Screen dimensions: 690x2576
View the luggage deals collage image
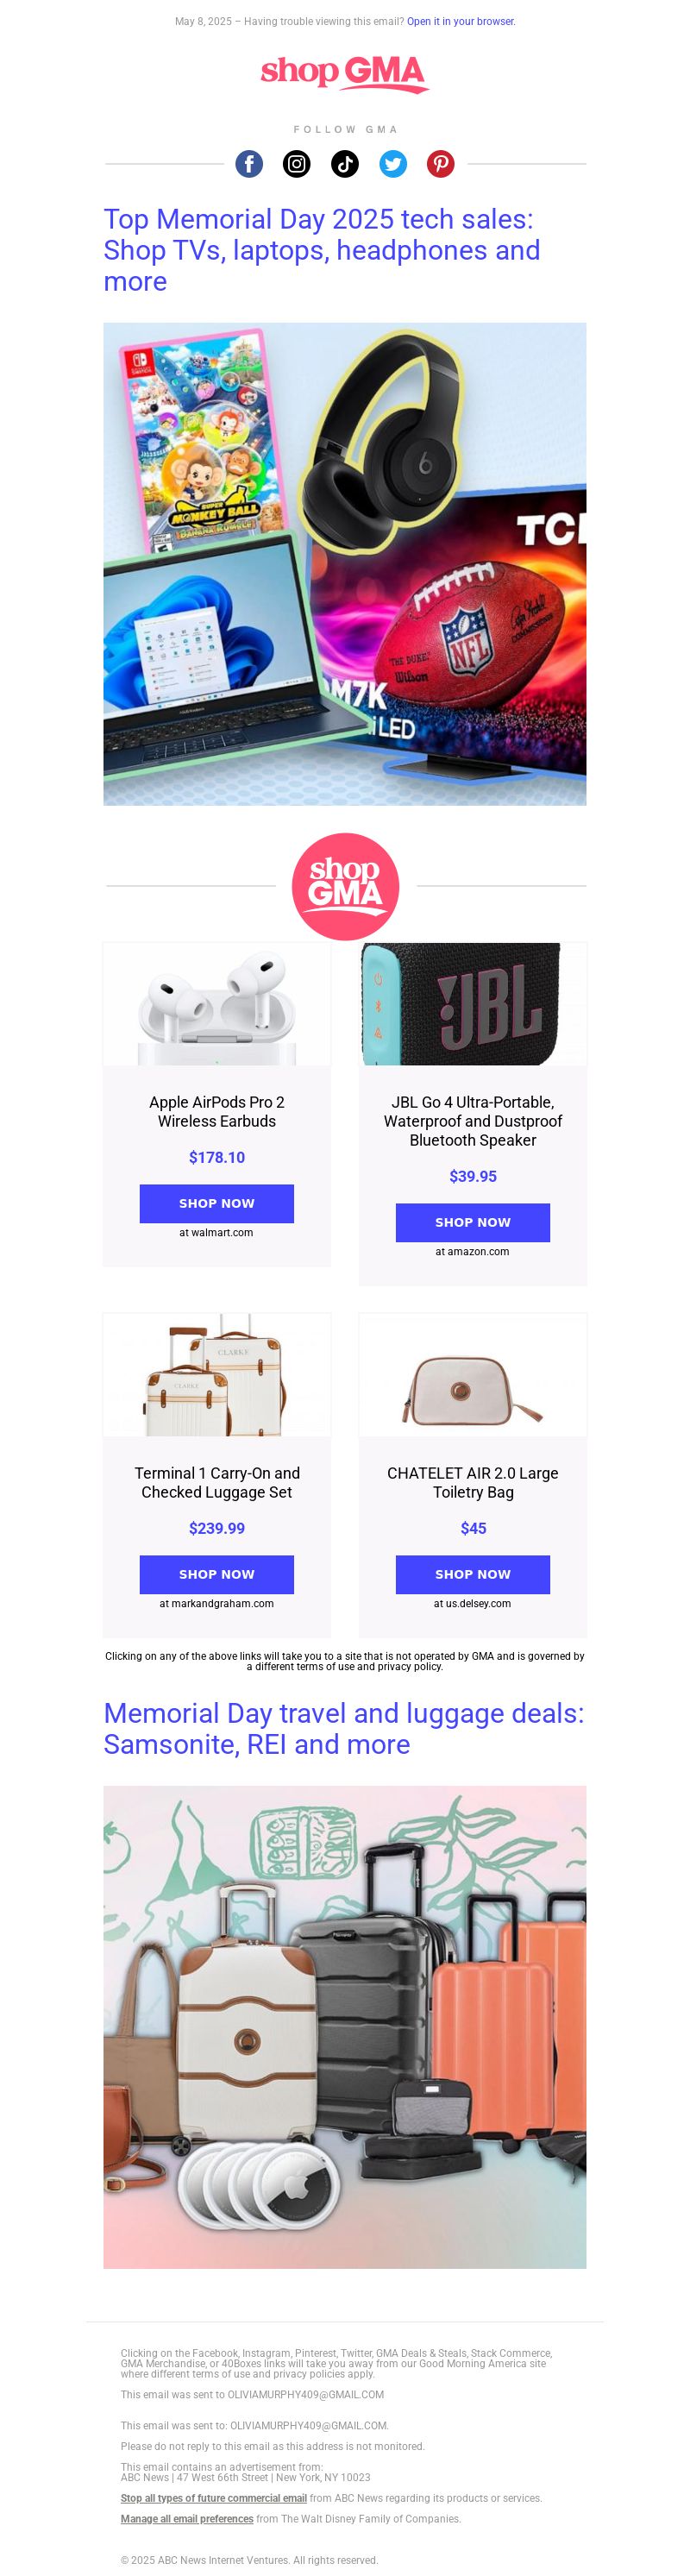click(345, 2027)
